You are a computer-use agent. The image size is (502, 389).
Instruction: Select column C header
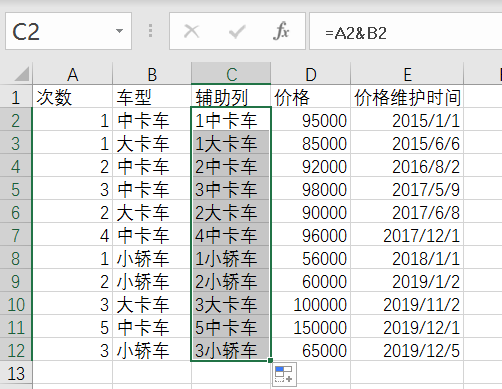click(231, 74)
